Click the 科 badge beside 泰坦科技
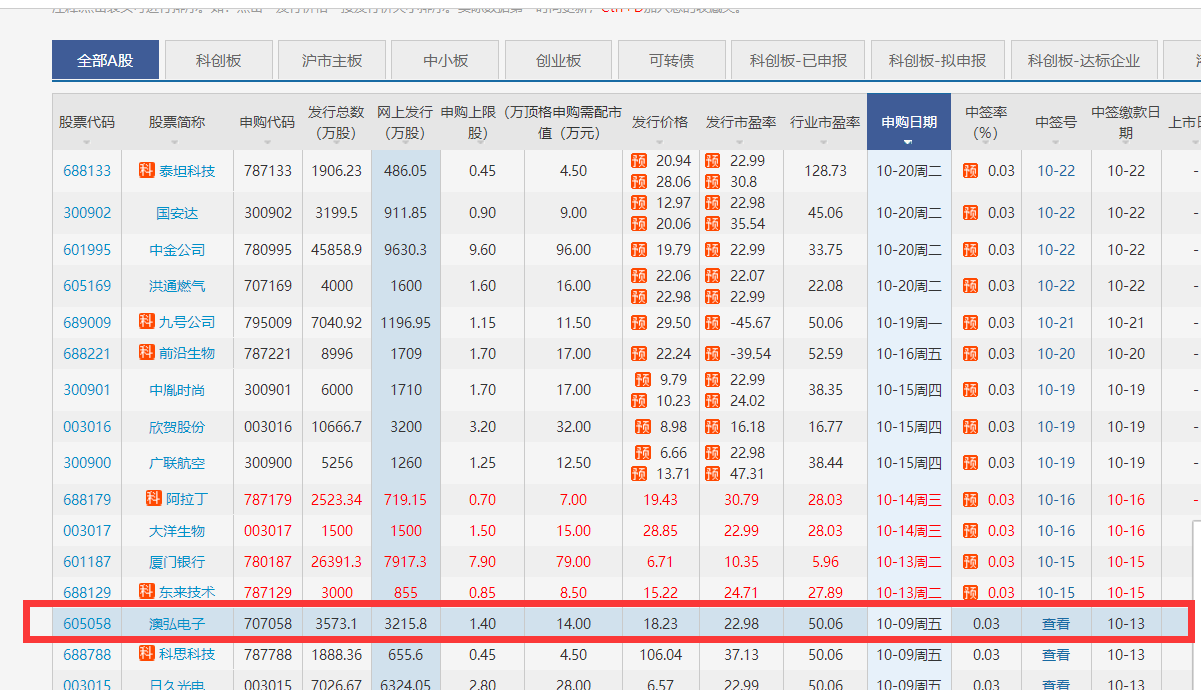1201x690 pixels. click(146, 171)
